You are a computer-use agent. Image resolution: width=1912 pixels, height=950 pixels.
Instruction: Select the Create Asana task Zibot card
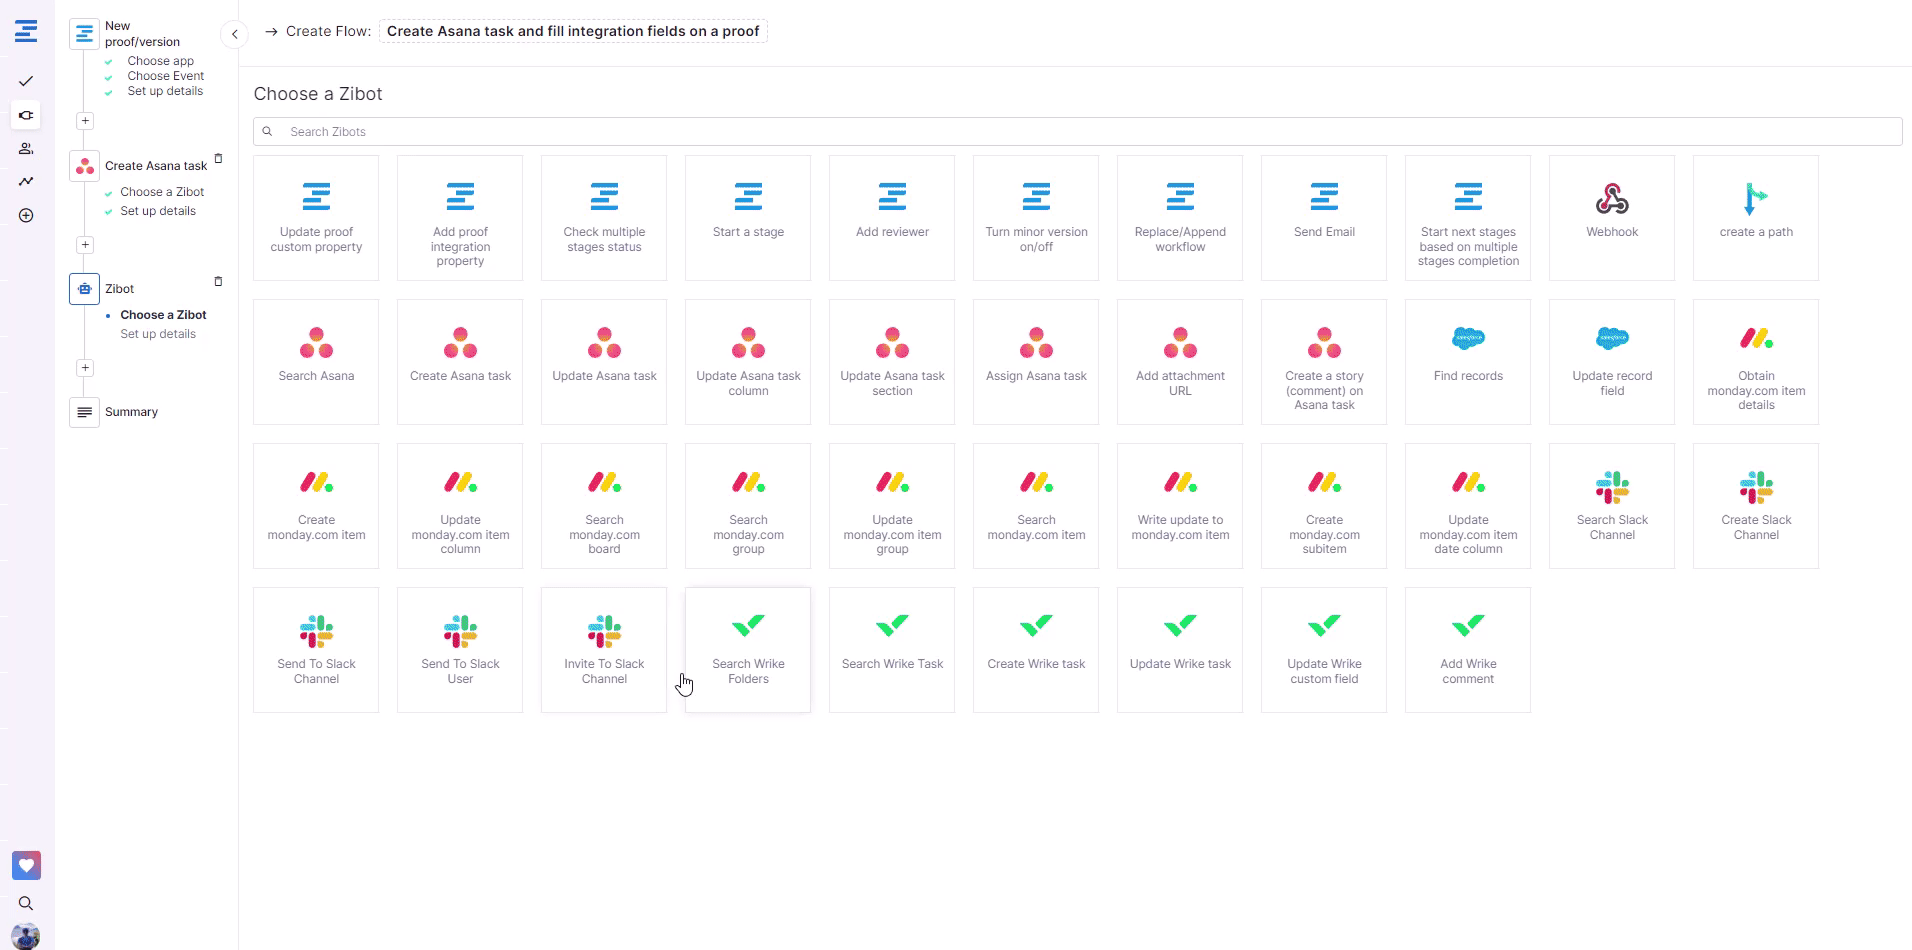tap(460, 362)
